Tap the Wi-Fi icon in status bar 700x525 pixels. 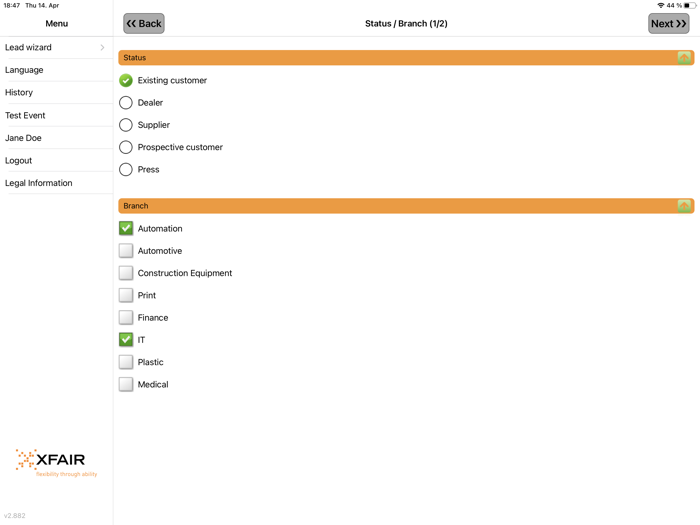tap(661, 5)
